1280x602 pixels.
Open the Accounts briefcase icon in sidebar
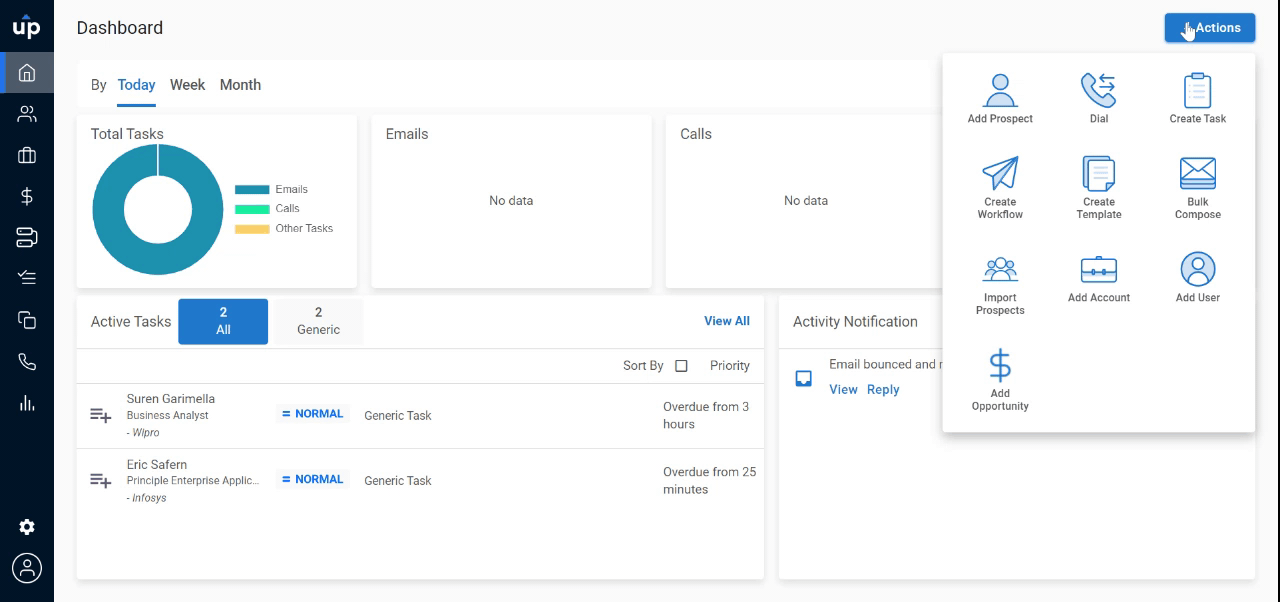coord(27,155)
